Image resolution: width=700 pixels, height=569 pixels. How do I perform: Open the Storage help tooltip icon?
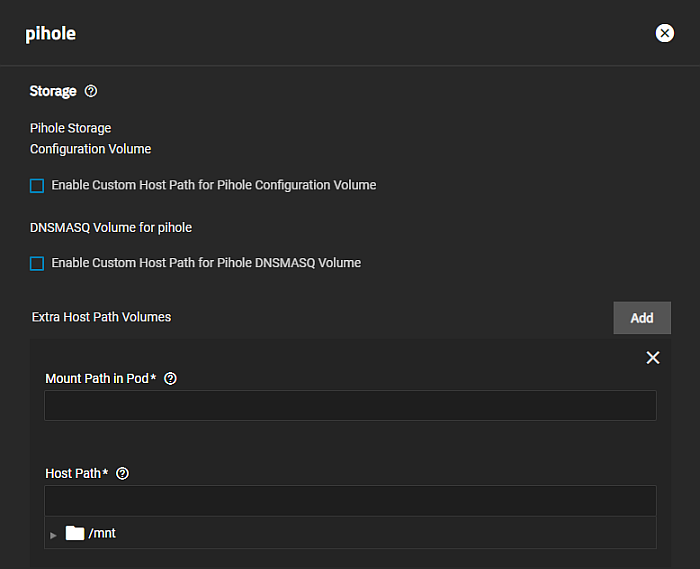pyautogui.click(x=91, y=91)
